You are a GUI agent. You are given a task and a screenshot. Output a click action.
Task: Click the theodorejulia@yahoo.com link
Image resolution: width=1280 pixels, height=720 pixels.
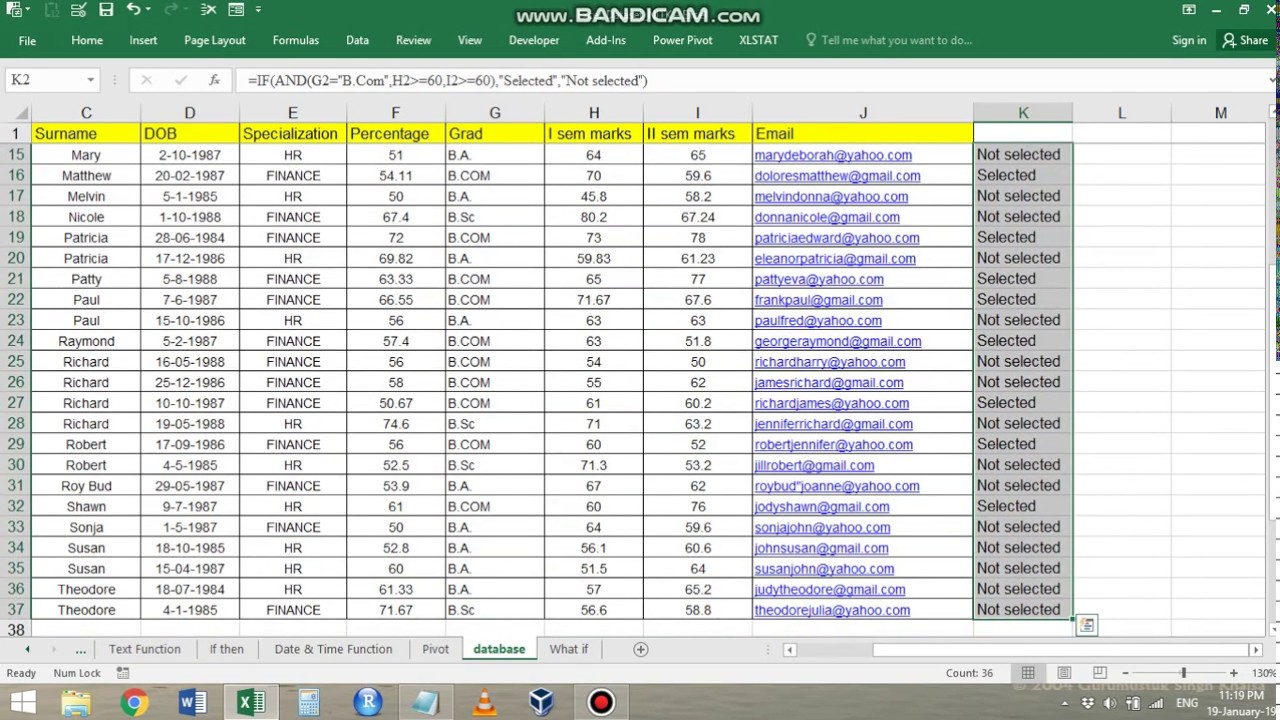832,610
